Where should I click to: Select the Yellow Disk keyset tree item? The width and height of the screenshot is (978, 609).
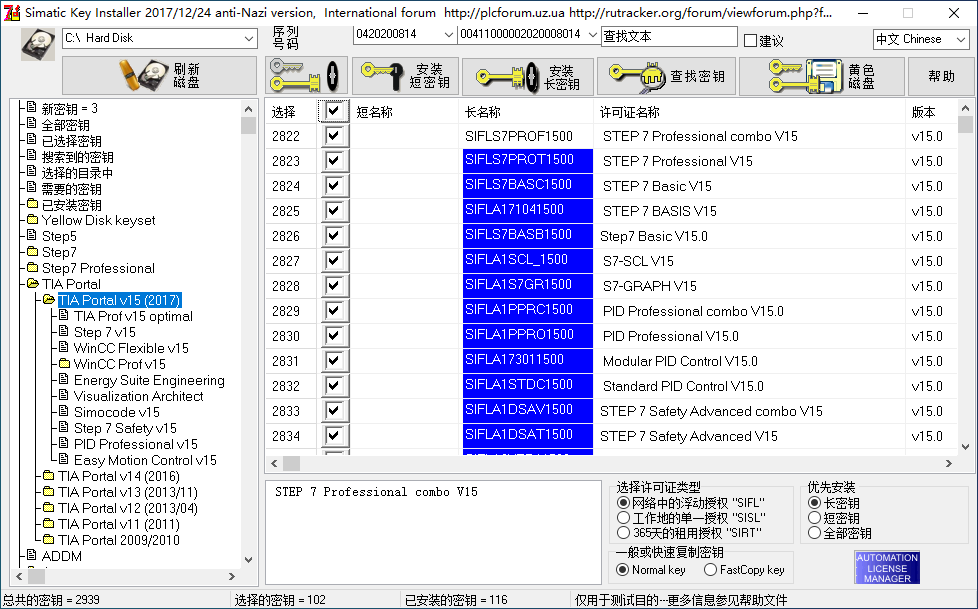(99, 220)
